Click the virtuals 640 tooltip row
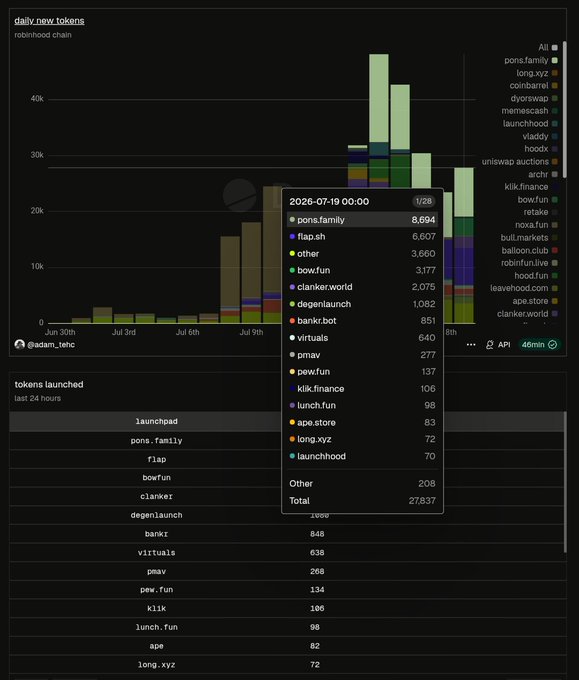Image resolution: width=579 pixels, height=680 pixels. 362,338
